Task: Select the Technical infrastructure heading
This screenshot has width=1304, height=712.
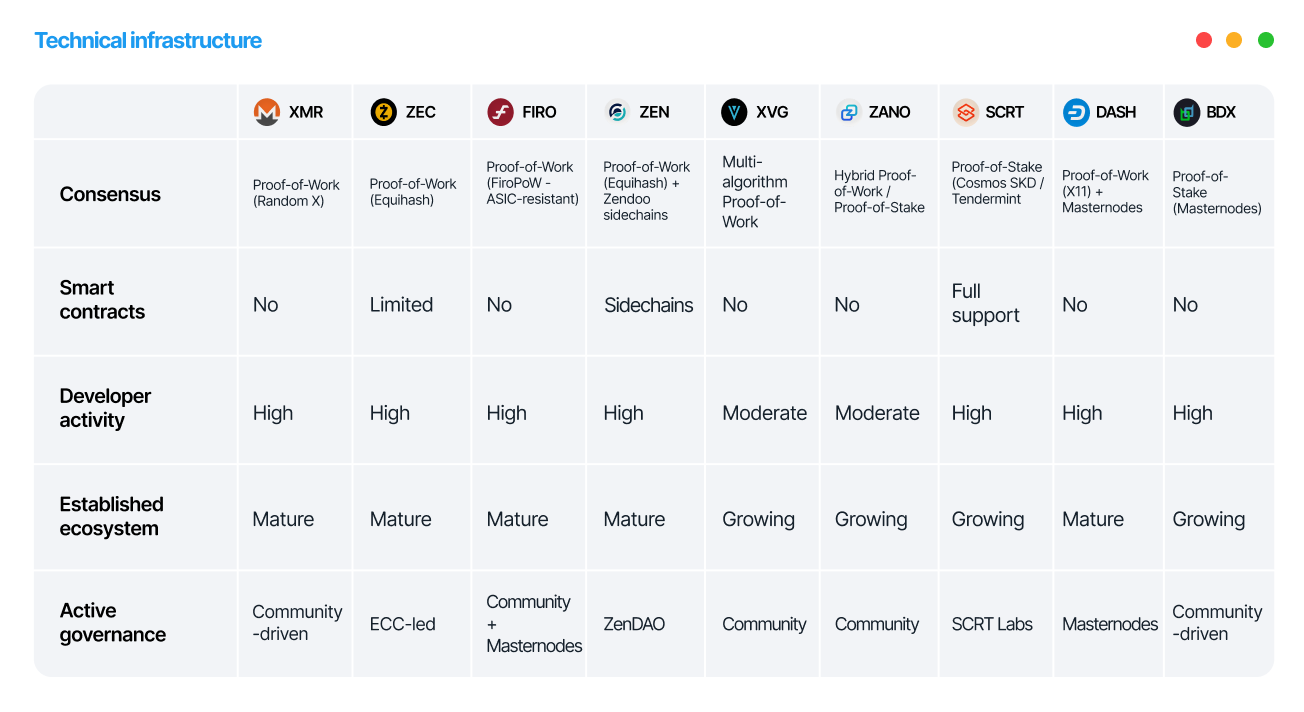Action: 148,41
